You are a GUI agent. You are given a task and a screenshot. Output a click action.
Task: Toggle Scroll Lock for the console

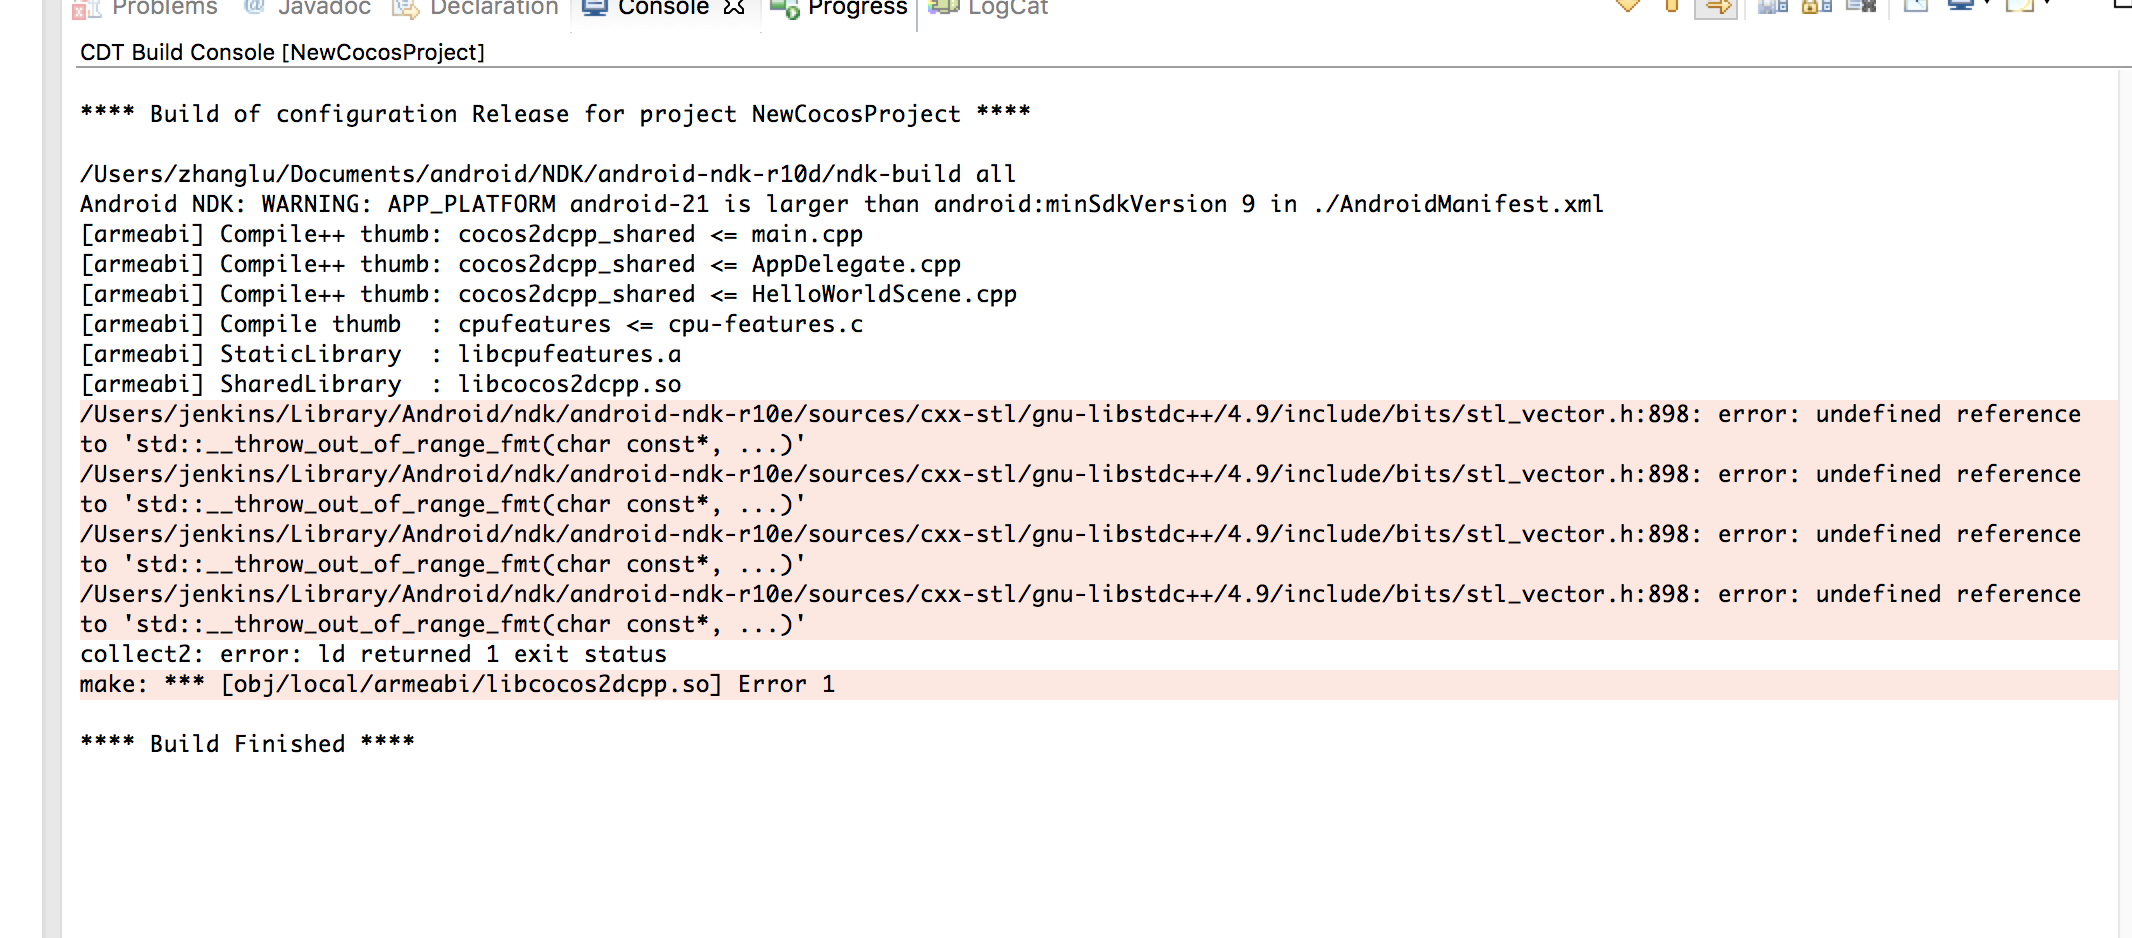(1816, 6)
